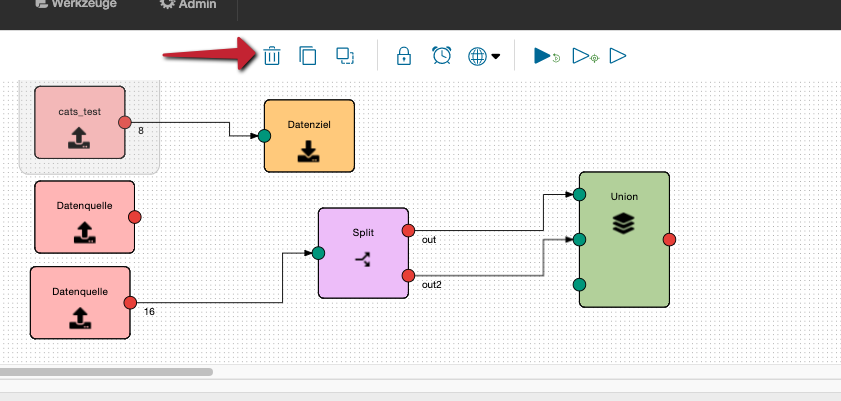
Task: Select the unconnected middle Datenquelle node
Action: tap(84, 217)
